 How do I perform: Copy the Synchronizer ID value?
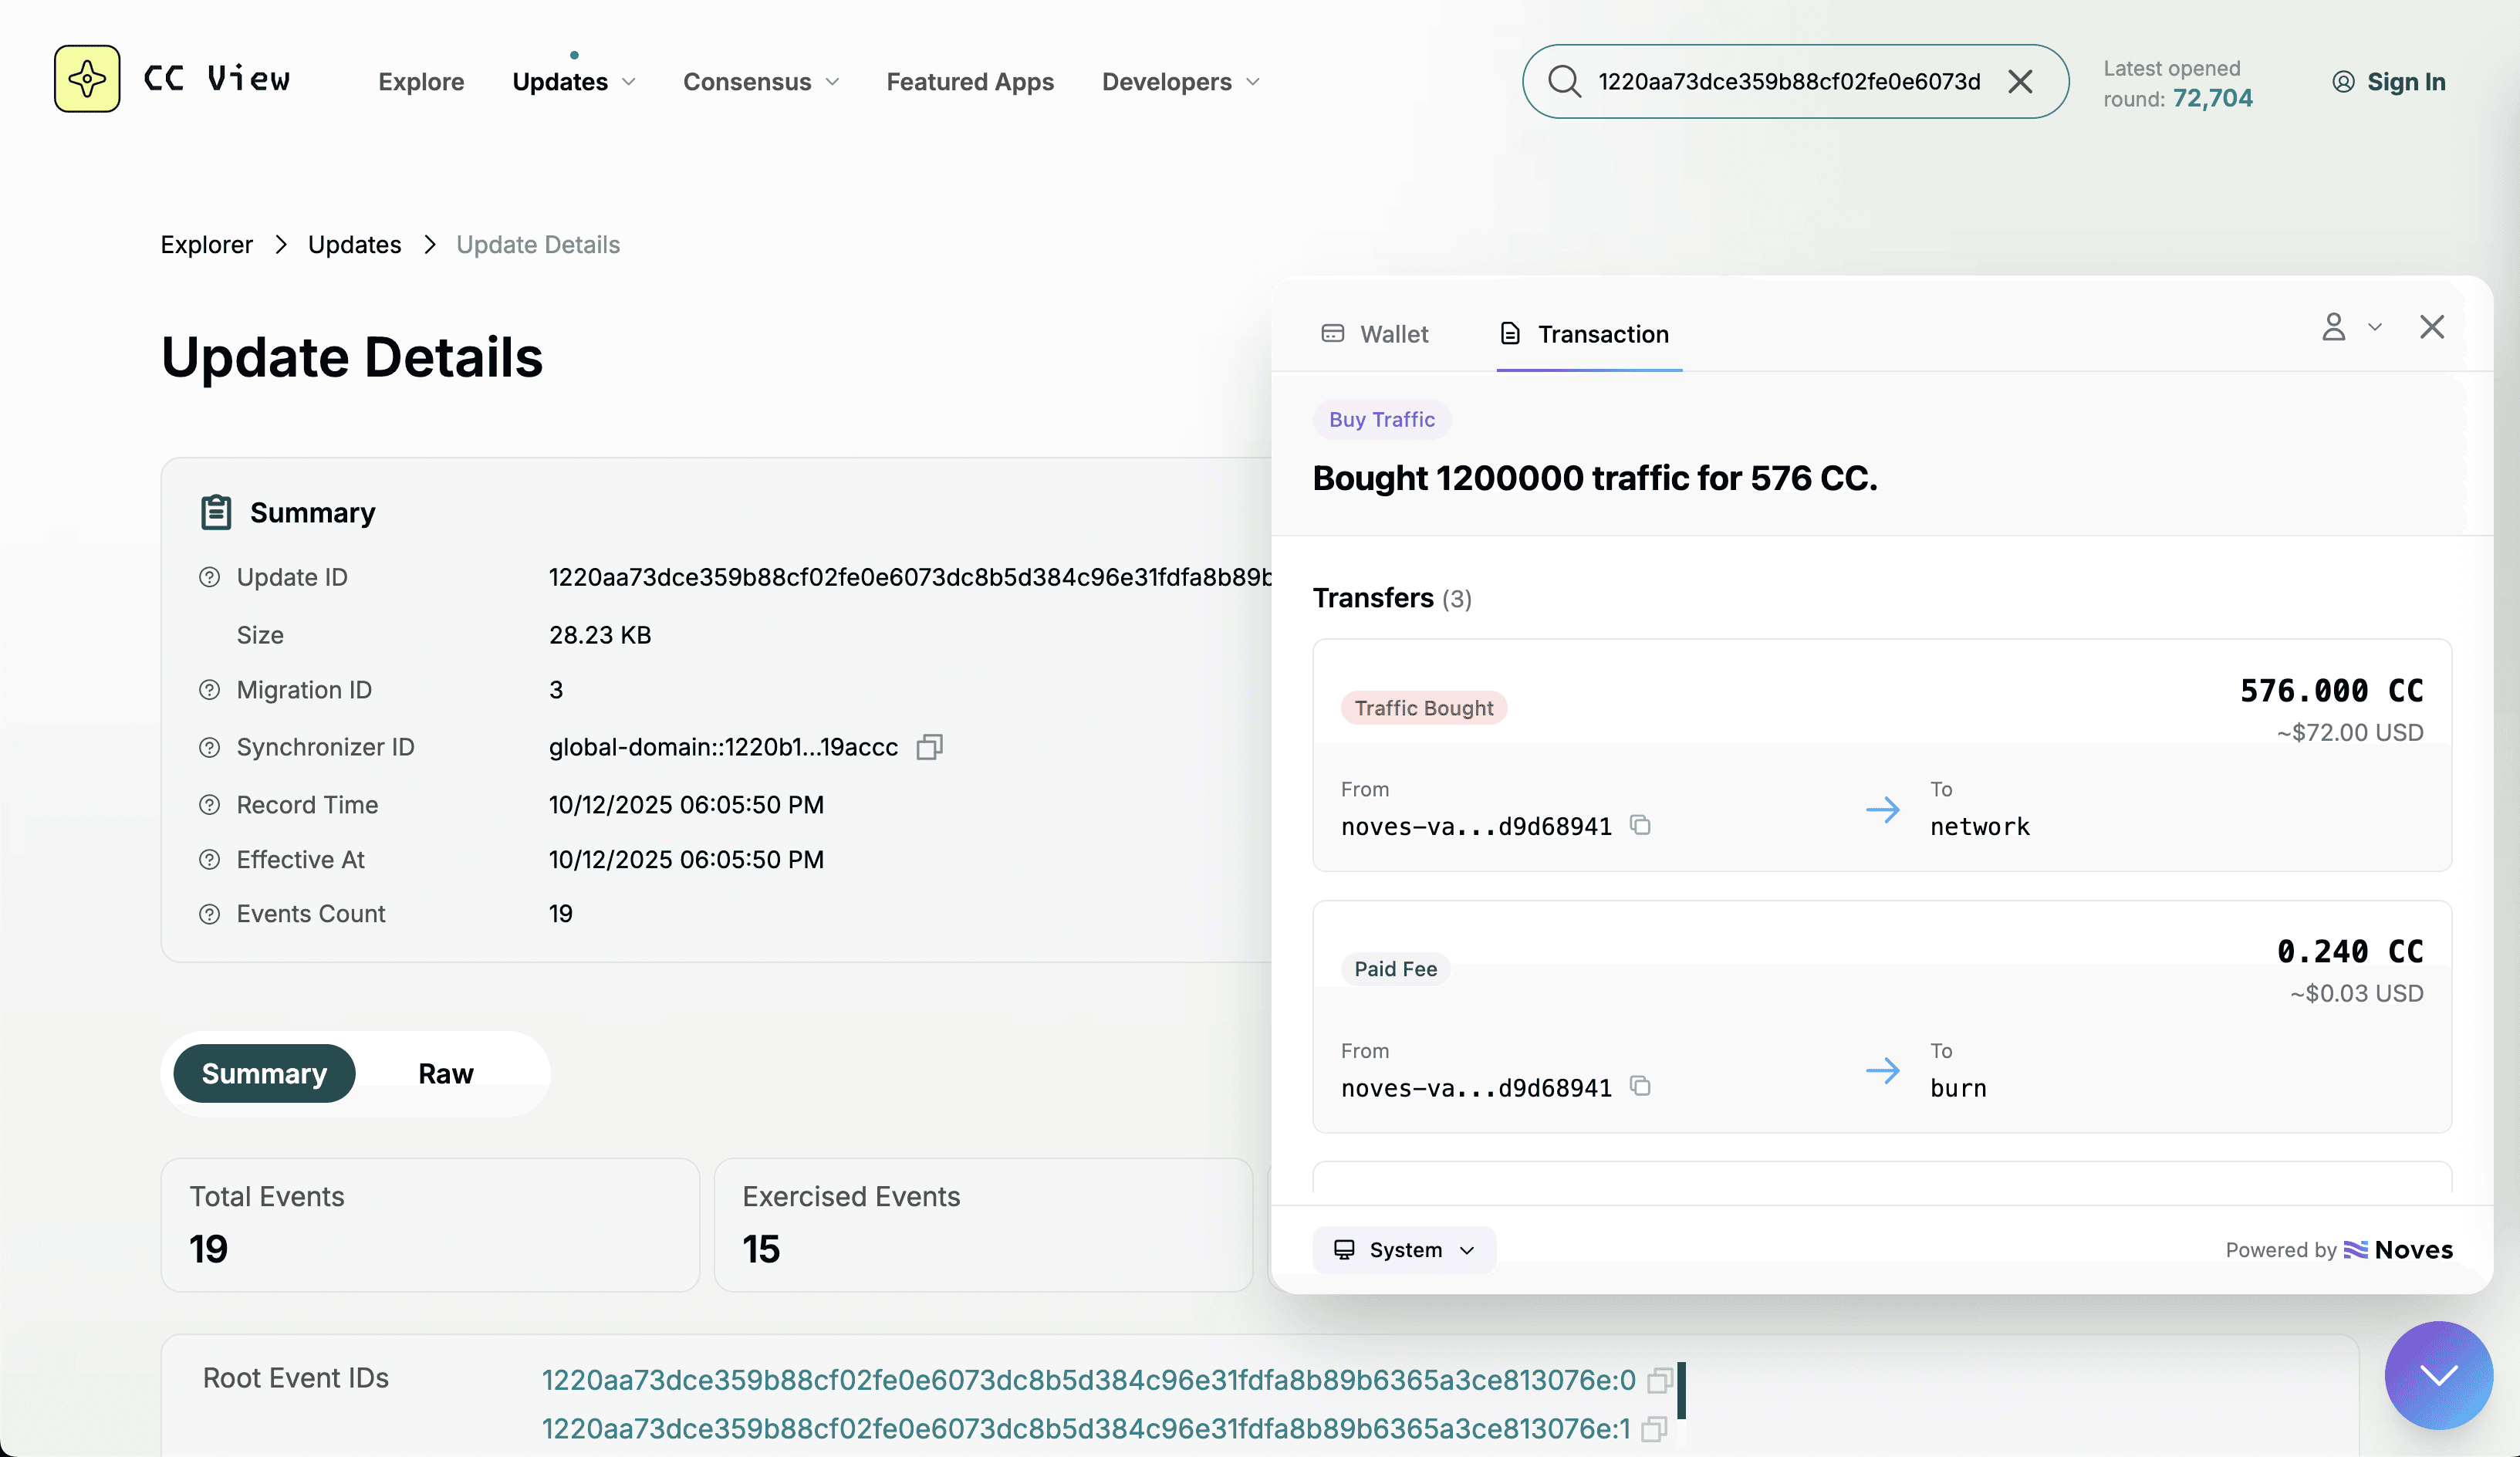pos(929,747)
